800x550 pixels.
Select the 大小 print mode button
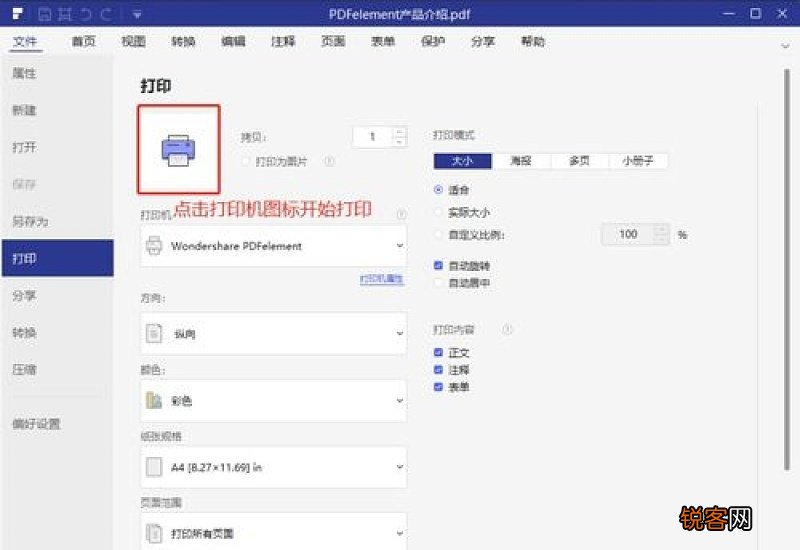463,161
